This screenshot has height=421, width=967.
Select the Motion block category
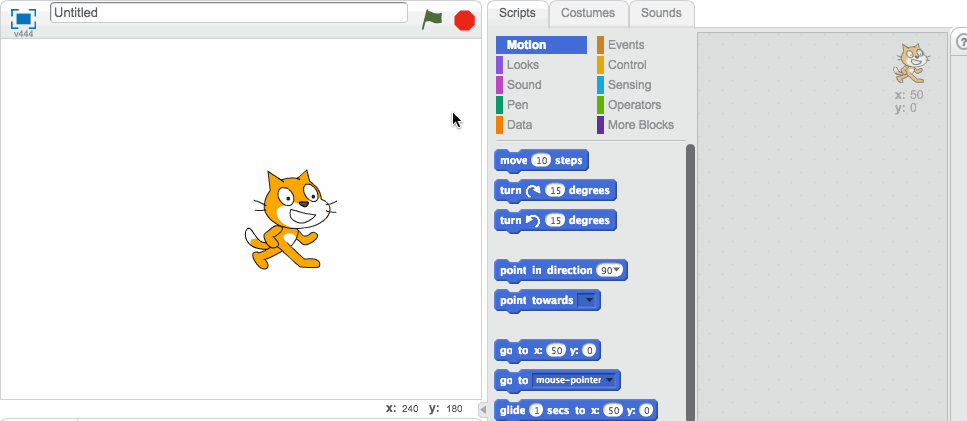click(x=541, y=45)
